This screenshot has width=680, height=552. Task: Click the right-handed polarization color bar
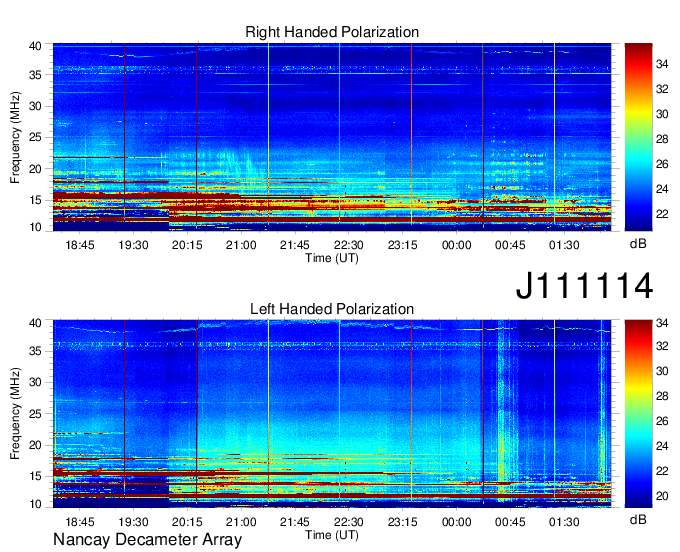tap(638, 137)
